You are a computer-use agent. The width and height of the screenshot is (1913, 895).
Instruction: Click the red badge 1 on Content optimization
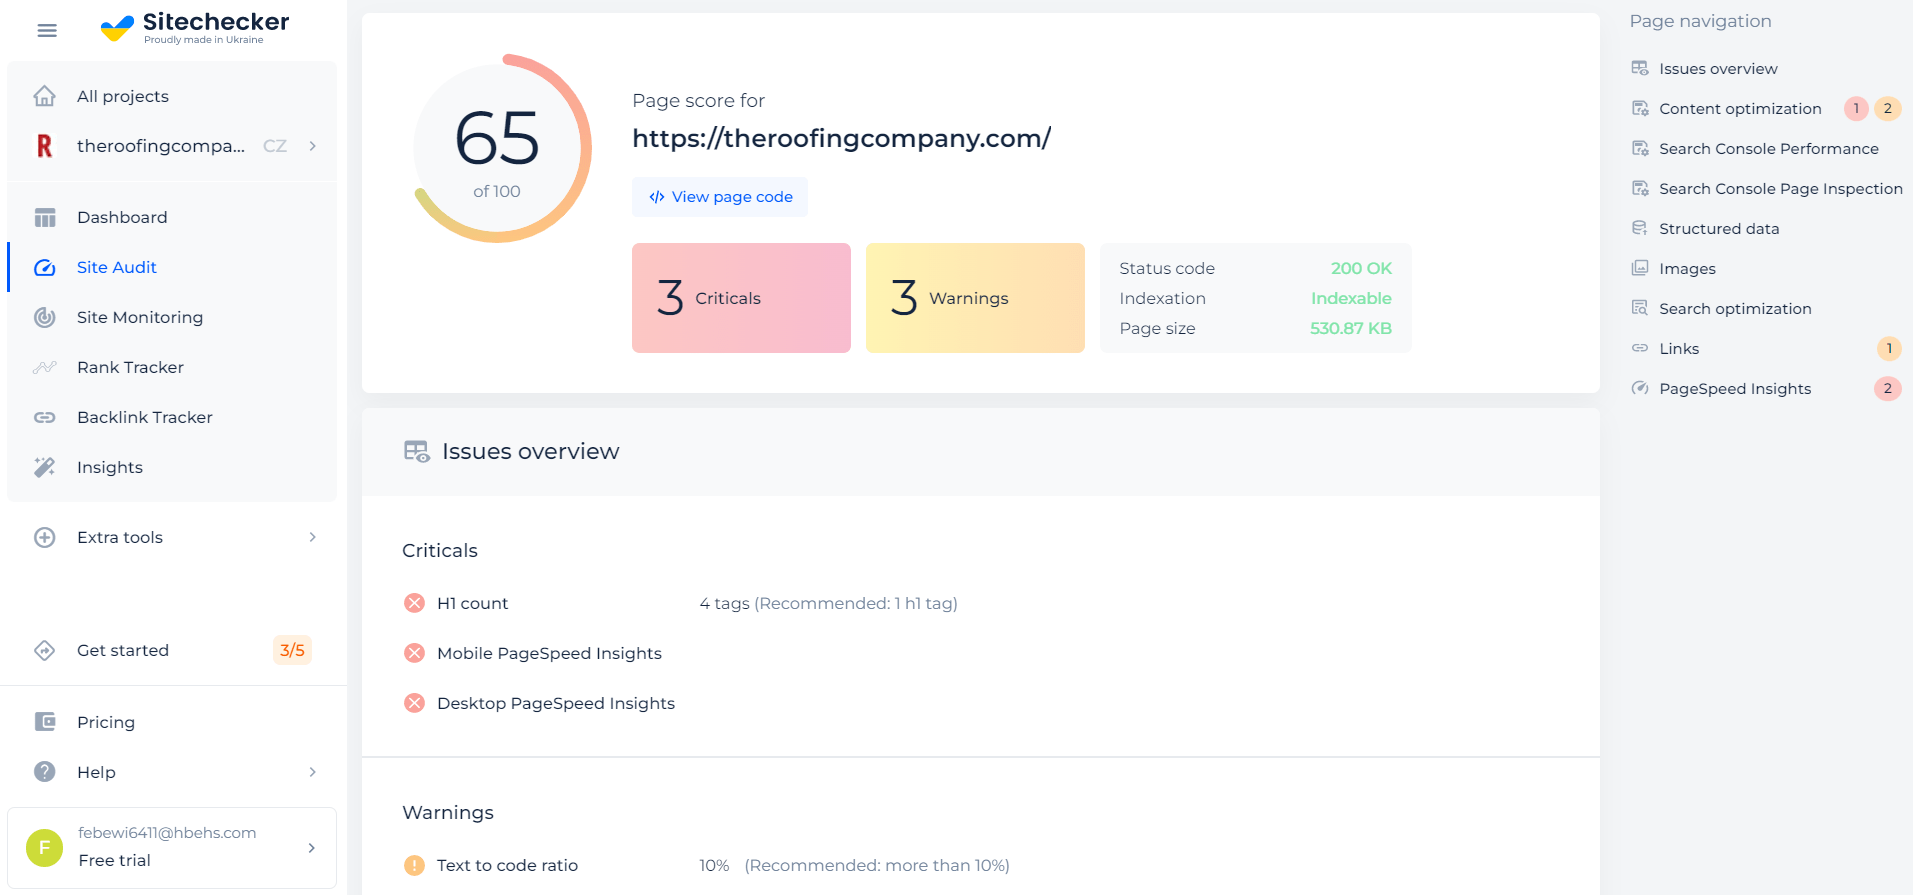point(1856,108)
